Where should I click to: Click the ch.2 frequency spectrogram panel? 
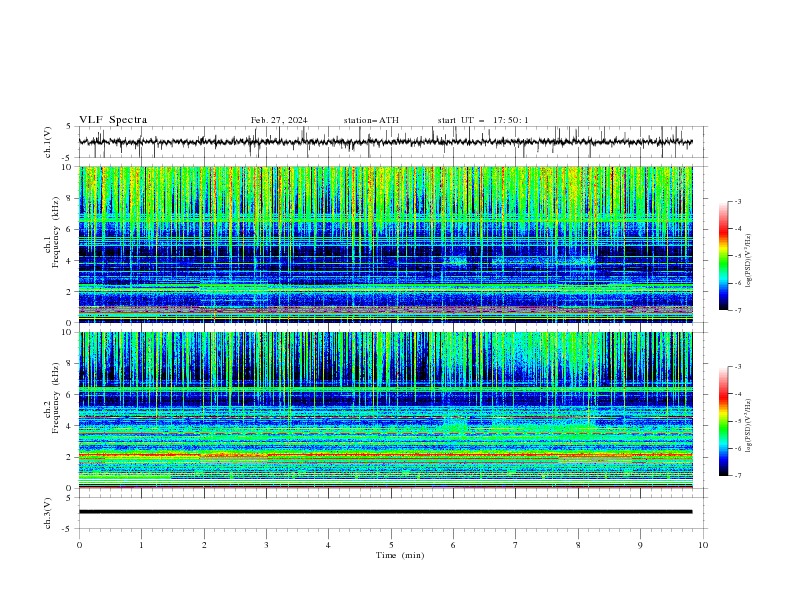385,410
